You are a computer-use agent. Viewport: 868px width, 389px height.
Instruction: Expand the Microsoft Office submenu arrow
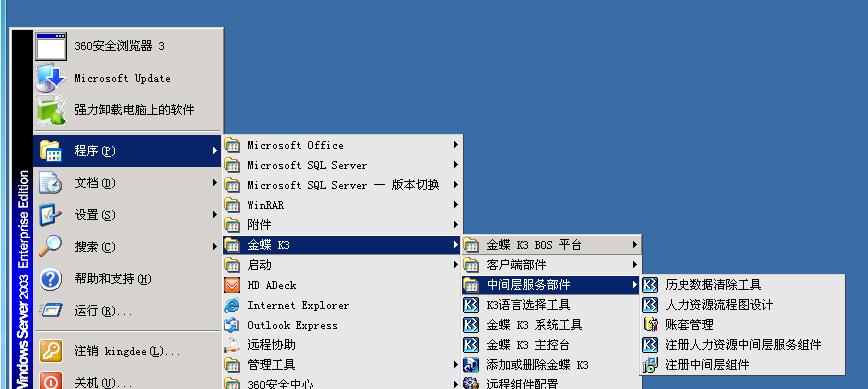[x=455, y=145]
